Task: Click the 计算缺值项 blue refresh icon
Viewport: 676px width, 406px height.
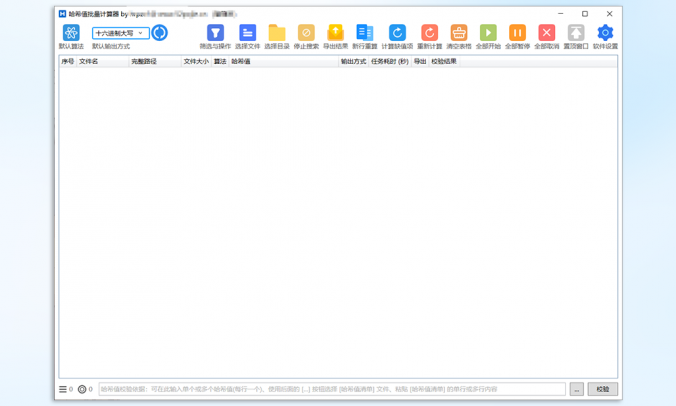Action: click(397, 33)
